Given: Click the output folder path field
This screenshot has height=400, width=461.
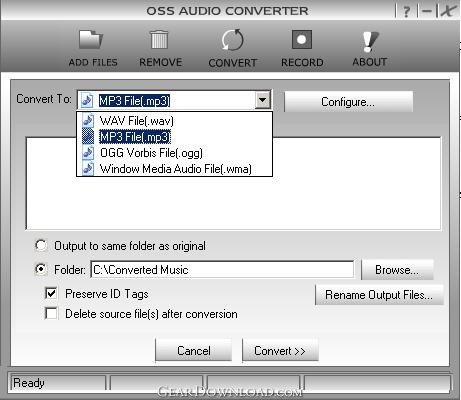Looking at the screenshot, I should point(222,269).
